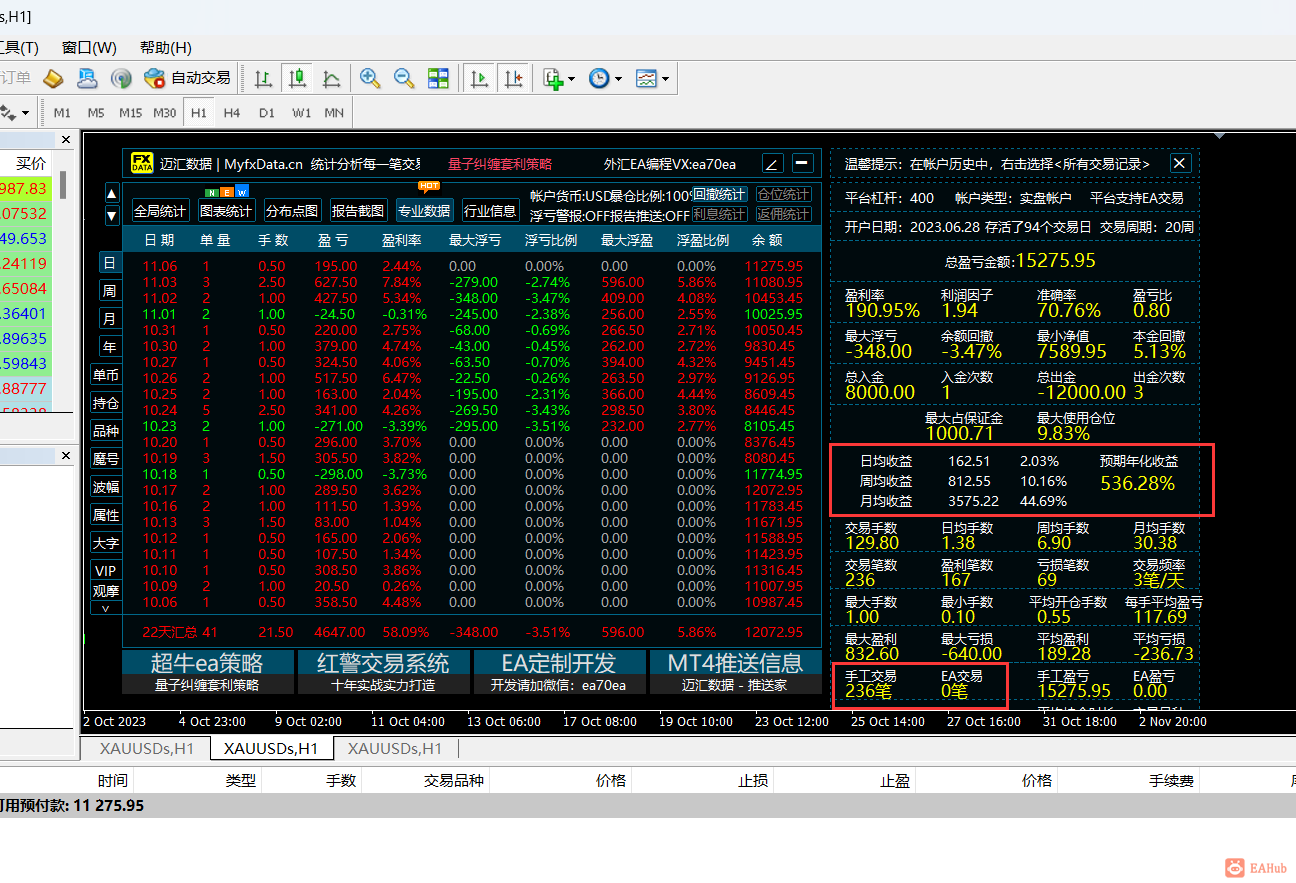Viewport: 1296px width, 883px height.
Task: Click the 交易品种 column header
Action: (454, 781)
